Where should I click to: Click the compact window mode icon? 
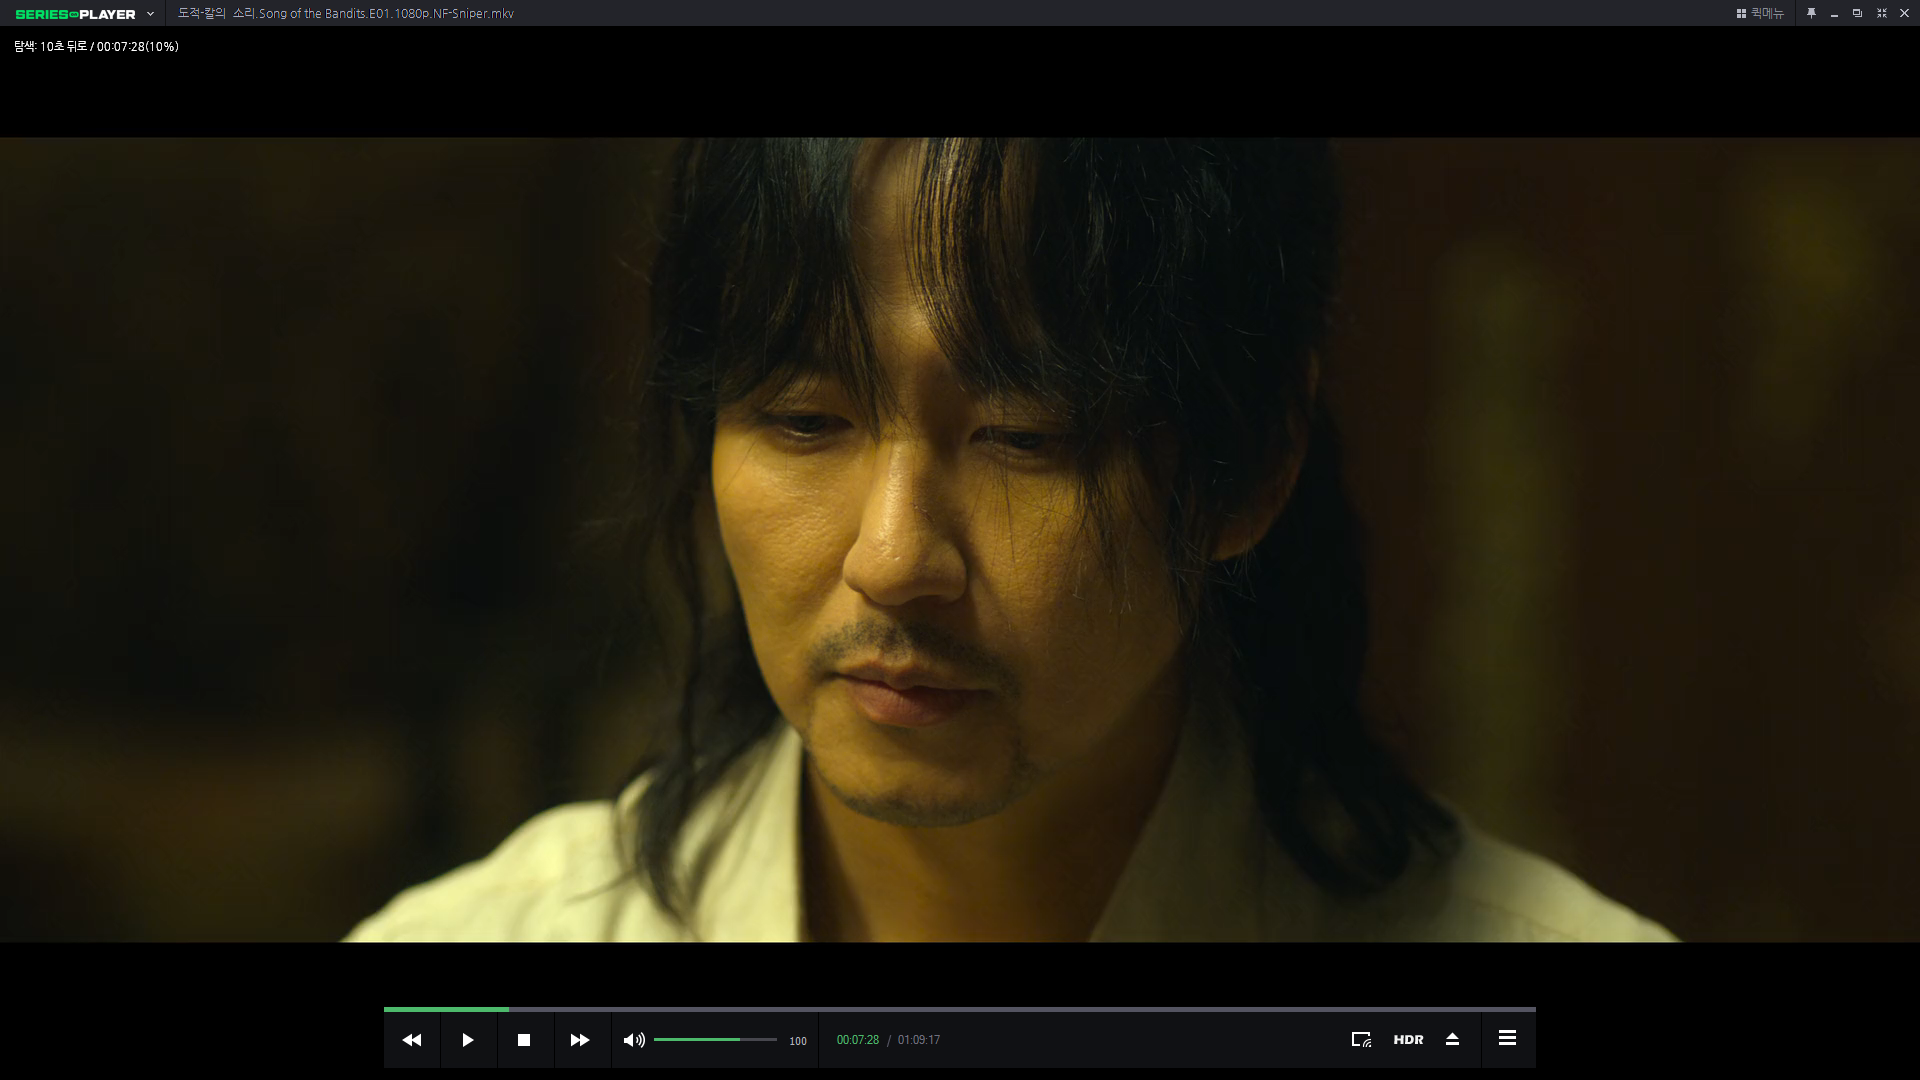(x=1857, y=14)
